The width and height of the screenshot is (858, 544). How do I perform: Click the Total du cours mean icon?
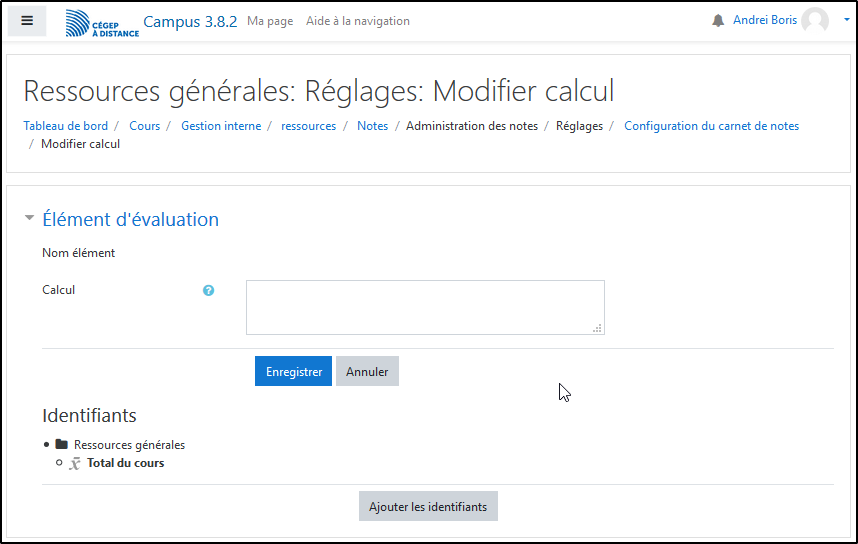(74, 464)
